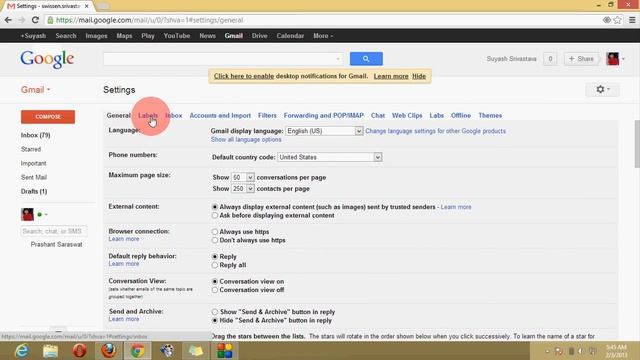
Task: Select Don't always use https
Action: click(215, 240)
